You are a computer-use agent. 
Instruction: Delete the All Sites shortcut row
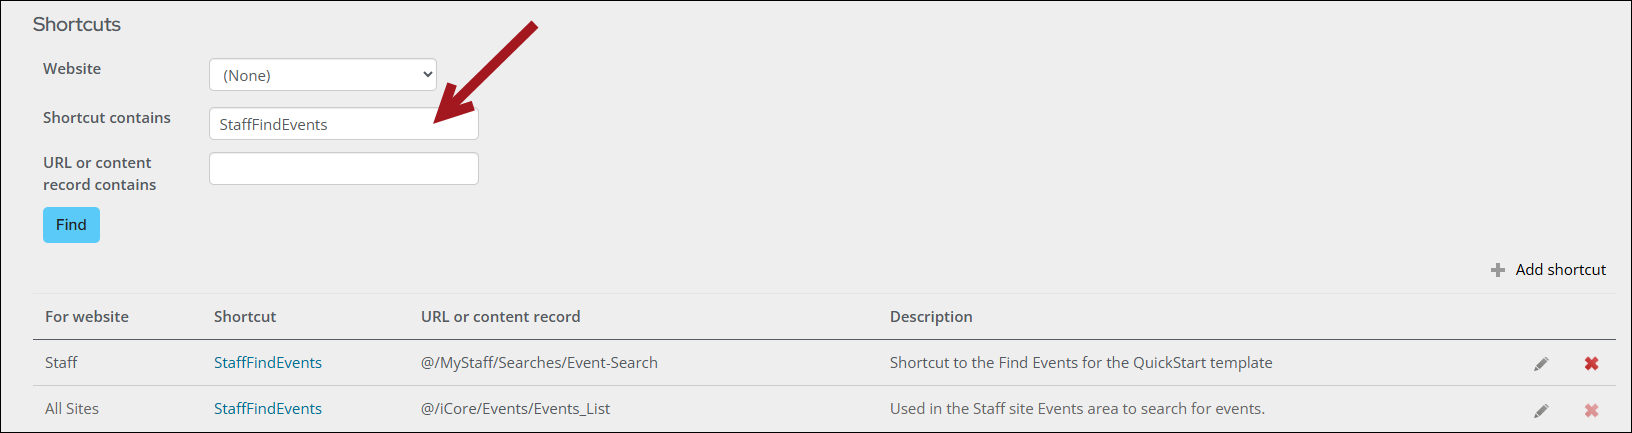[1591, 410]
